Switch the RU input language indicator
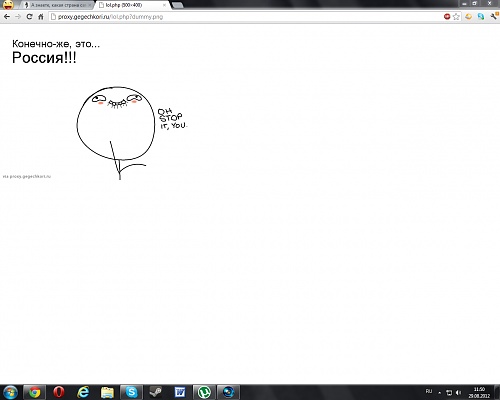The width and height of the screenshot is (500, 400). (x=429, y=391)
